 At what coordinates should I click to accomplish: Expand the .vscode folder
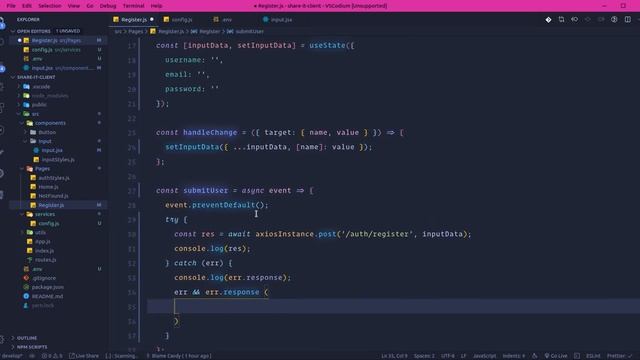[x=42, y=87]
